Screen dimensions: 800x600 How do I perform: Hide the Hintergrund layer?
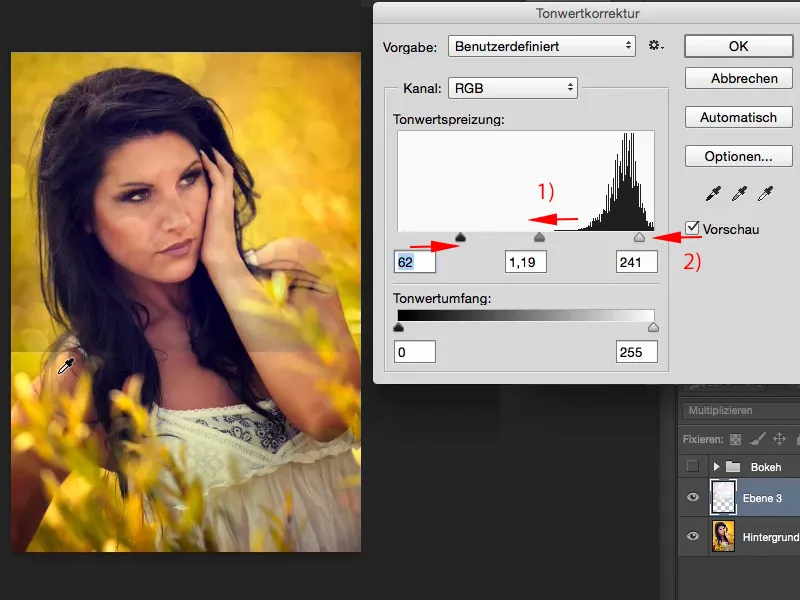(x=693, y=536)
